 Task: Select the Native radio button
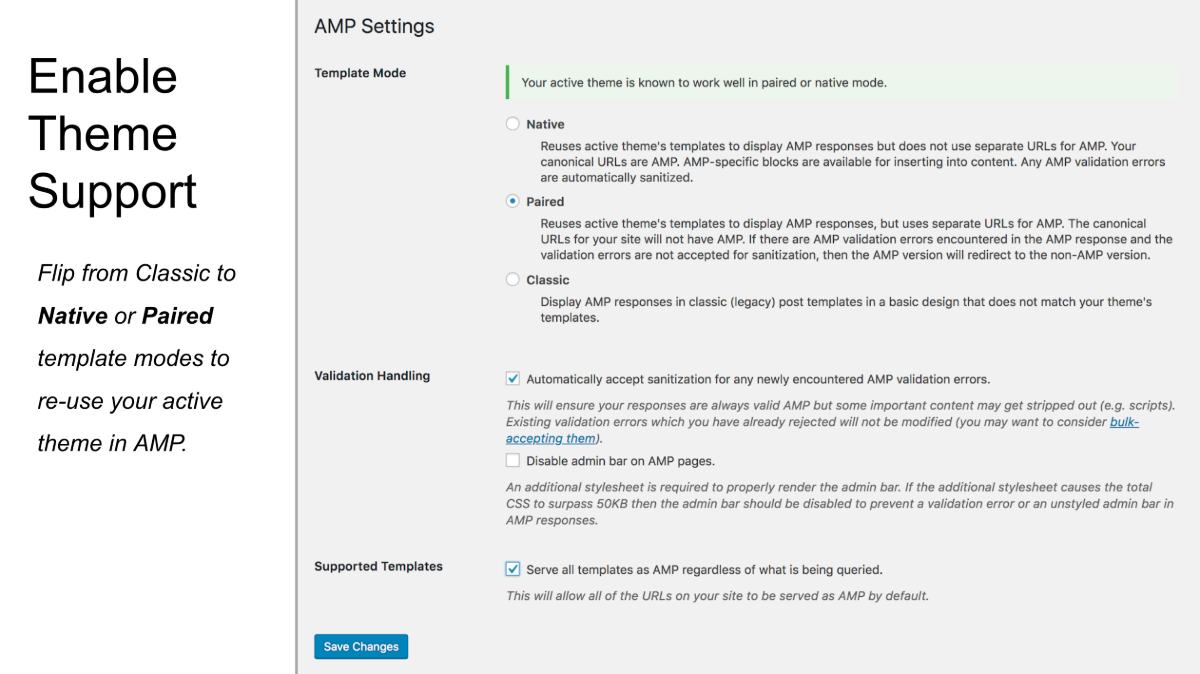click(513, 124)
